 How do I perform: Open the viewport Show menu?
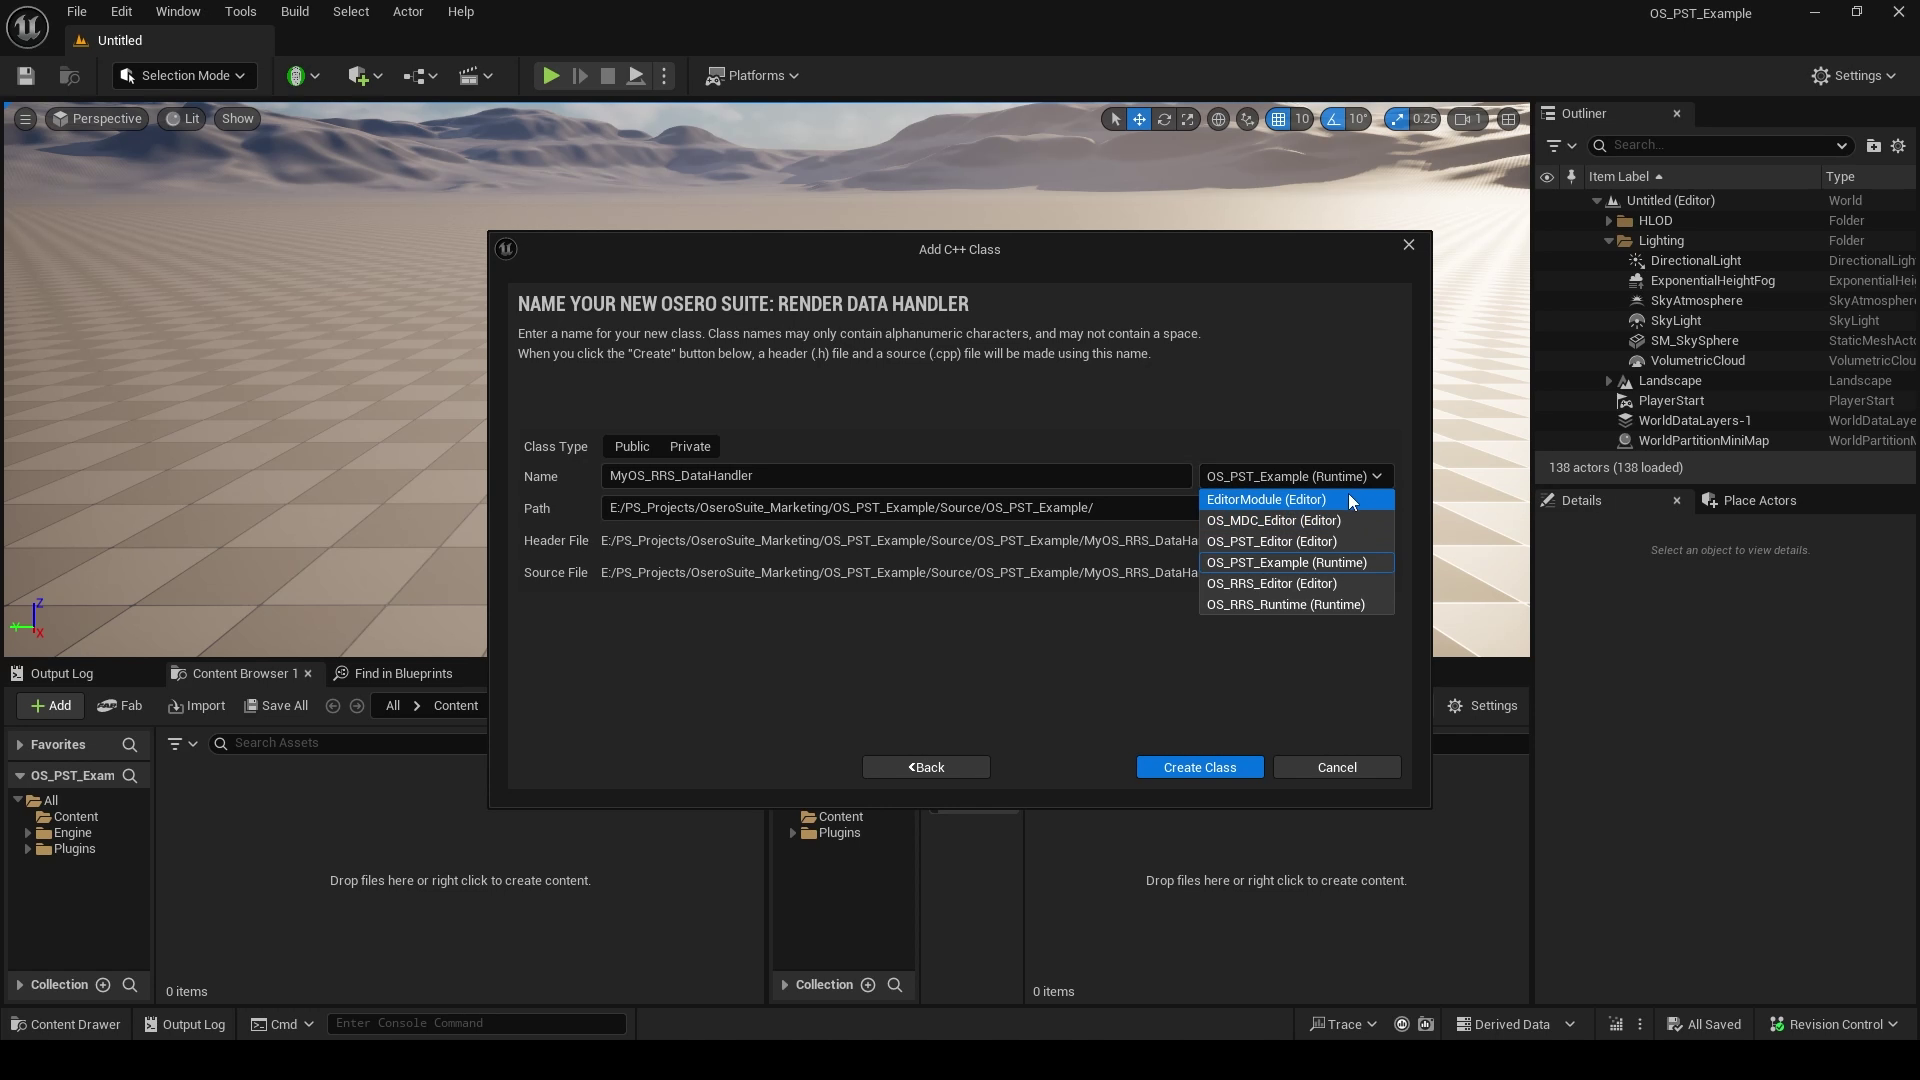point(237,119)
